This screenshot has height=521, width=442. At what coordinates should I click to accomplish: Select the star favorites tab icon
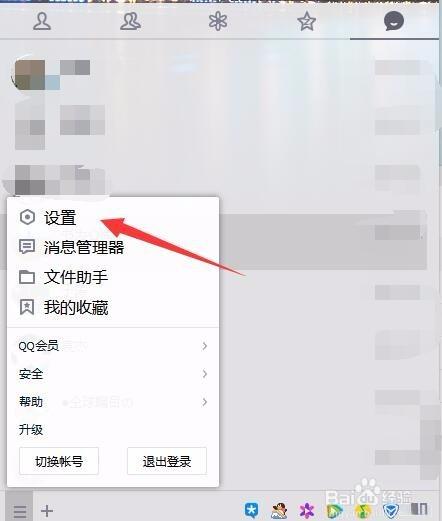306,21
